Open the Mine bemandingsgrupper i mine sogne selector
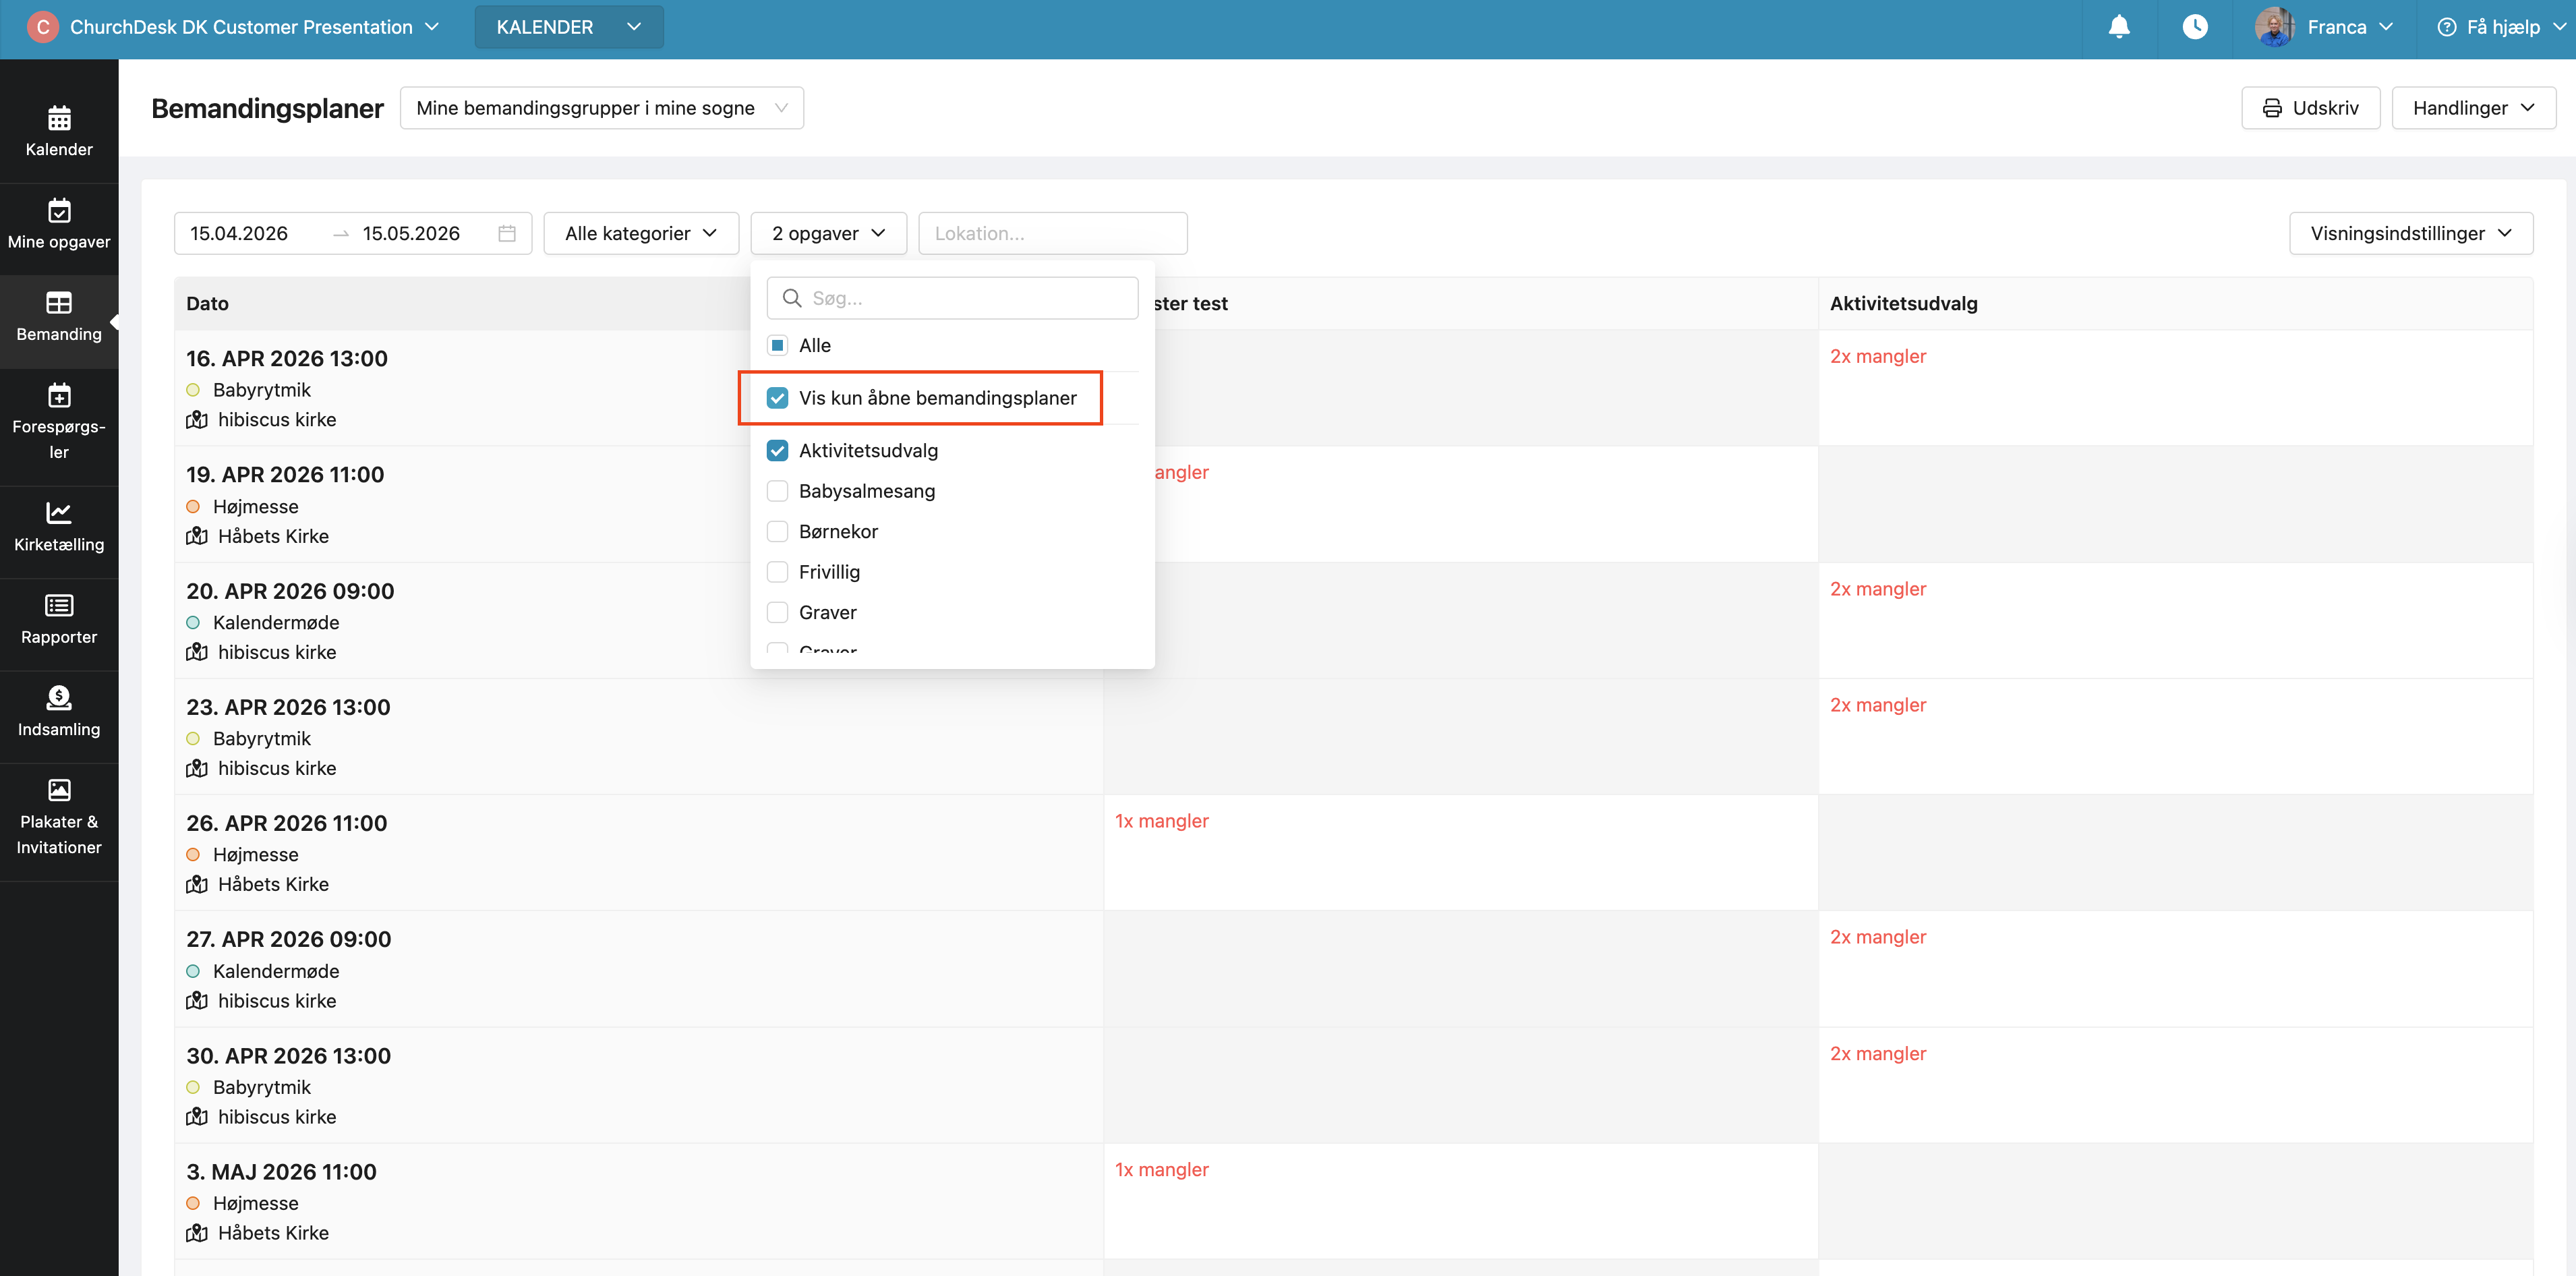Viewport: 2576px width, 1276px height. pyautogui.click(x=601, y=108)
